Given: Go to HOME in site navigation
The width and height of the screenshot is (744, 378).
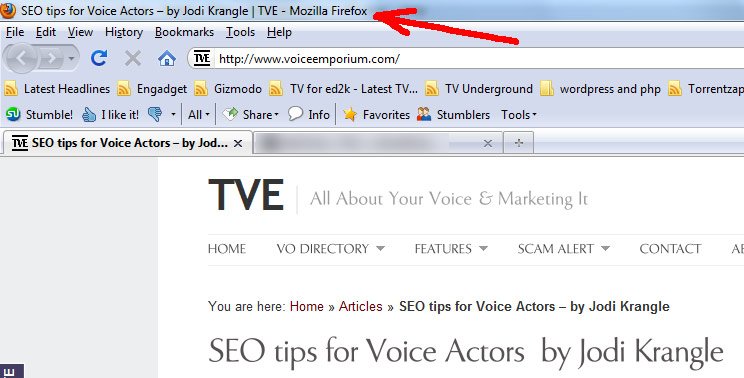Looking at the screenshot, I should tap(227, 249).
